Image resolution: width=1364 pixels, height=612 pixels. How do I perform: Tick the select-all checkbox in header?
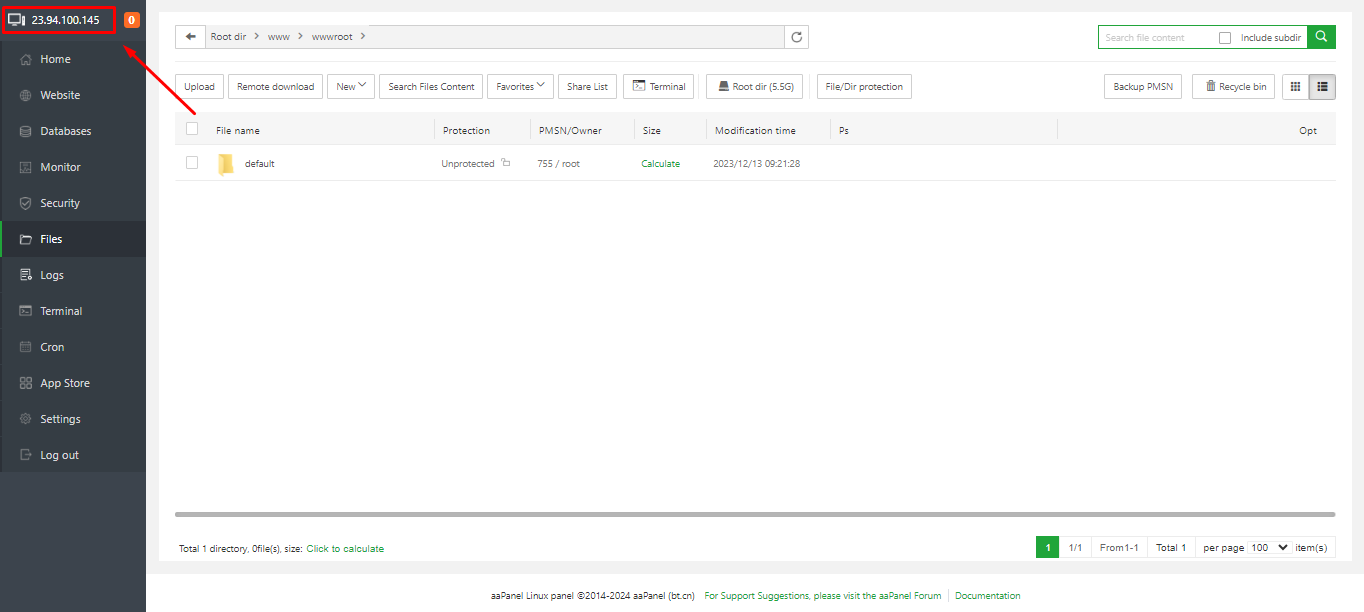192,129
